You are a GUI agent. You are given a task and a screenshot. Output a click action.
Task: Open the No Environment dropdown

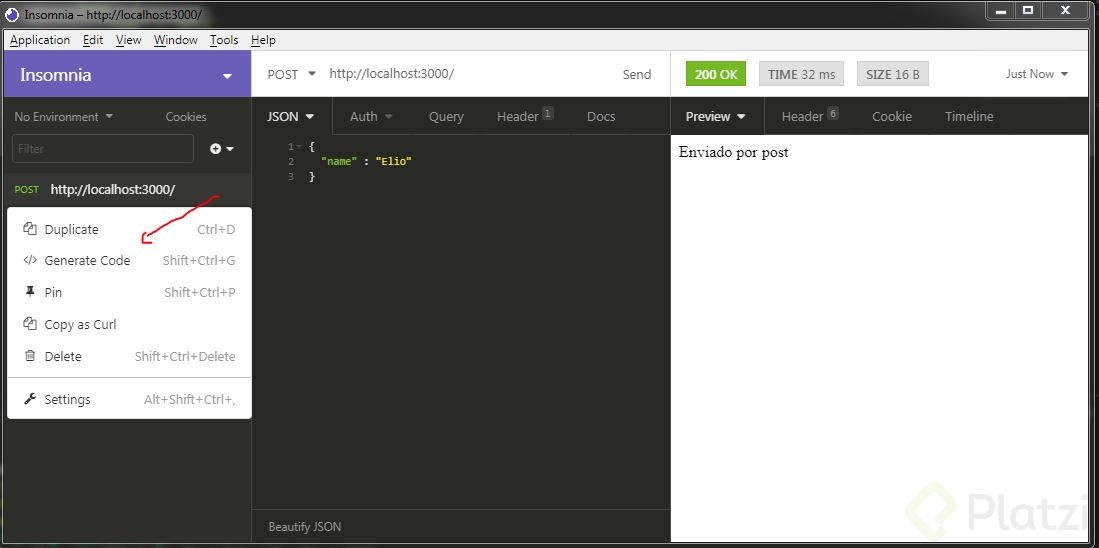click(63, 117)
